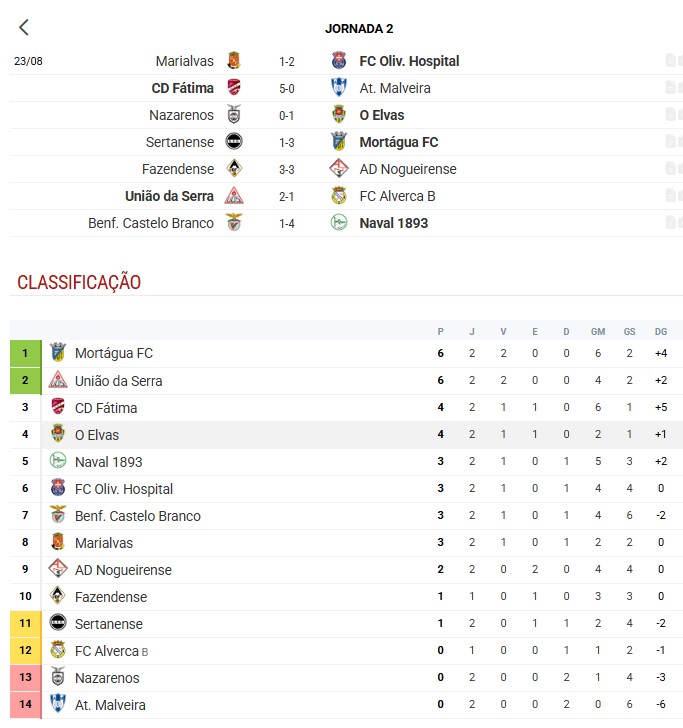
Task: Open União da Serra crest in standings
Action: (x=58, y=380)
